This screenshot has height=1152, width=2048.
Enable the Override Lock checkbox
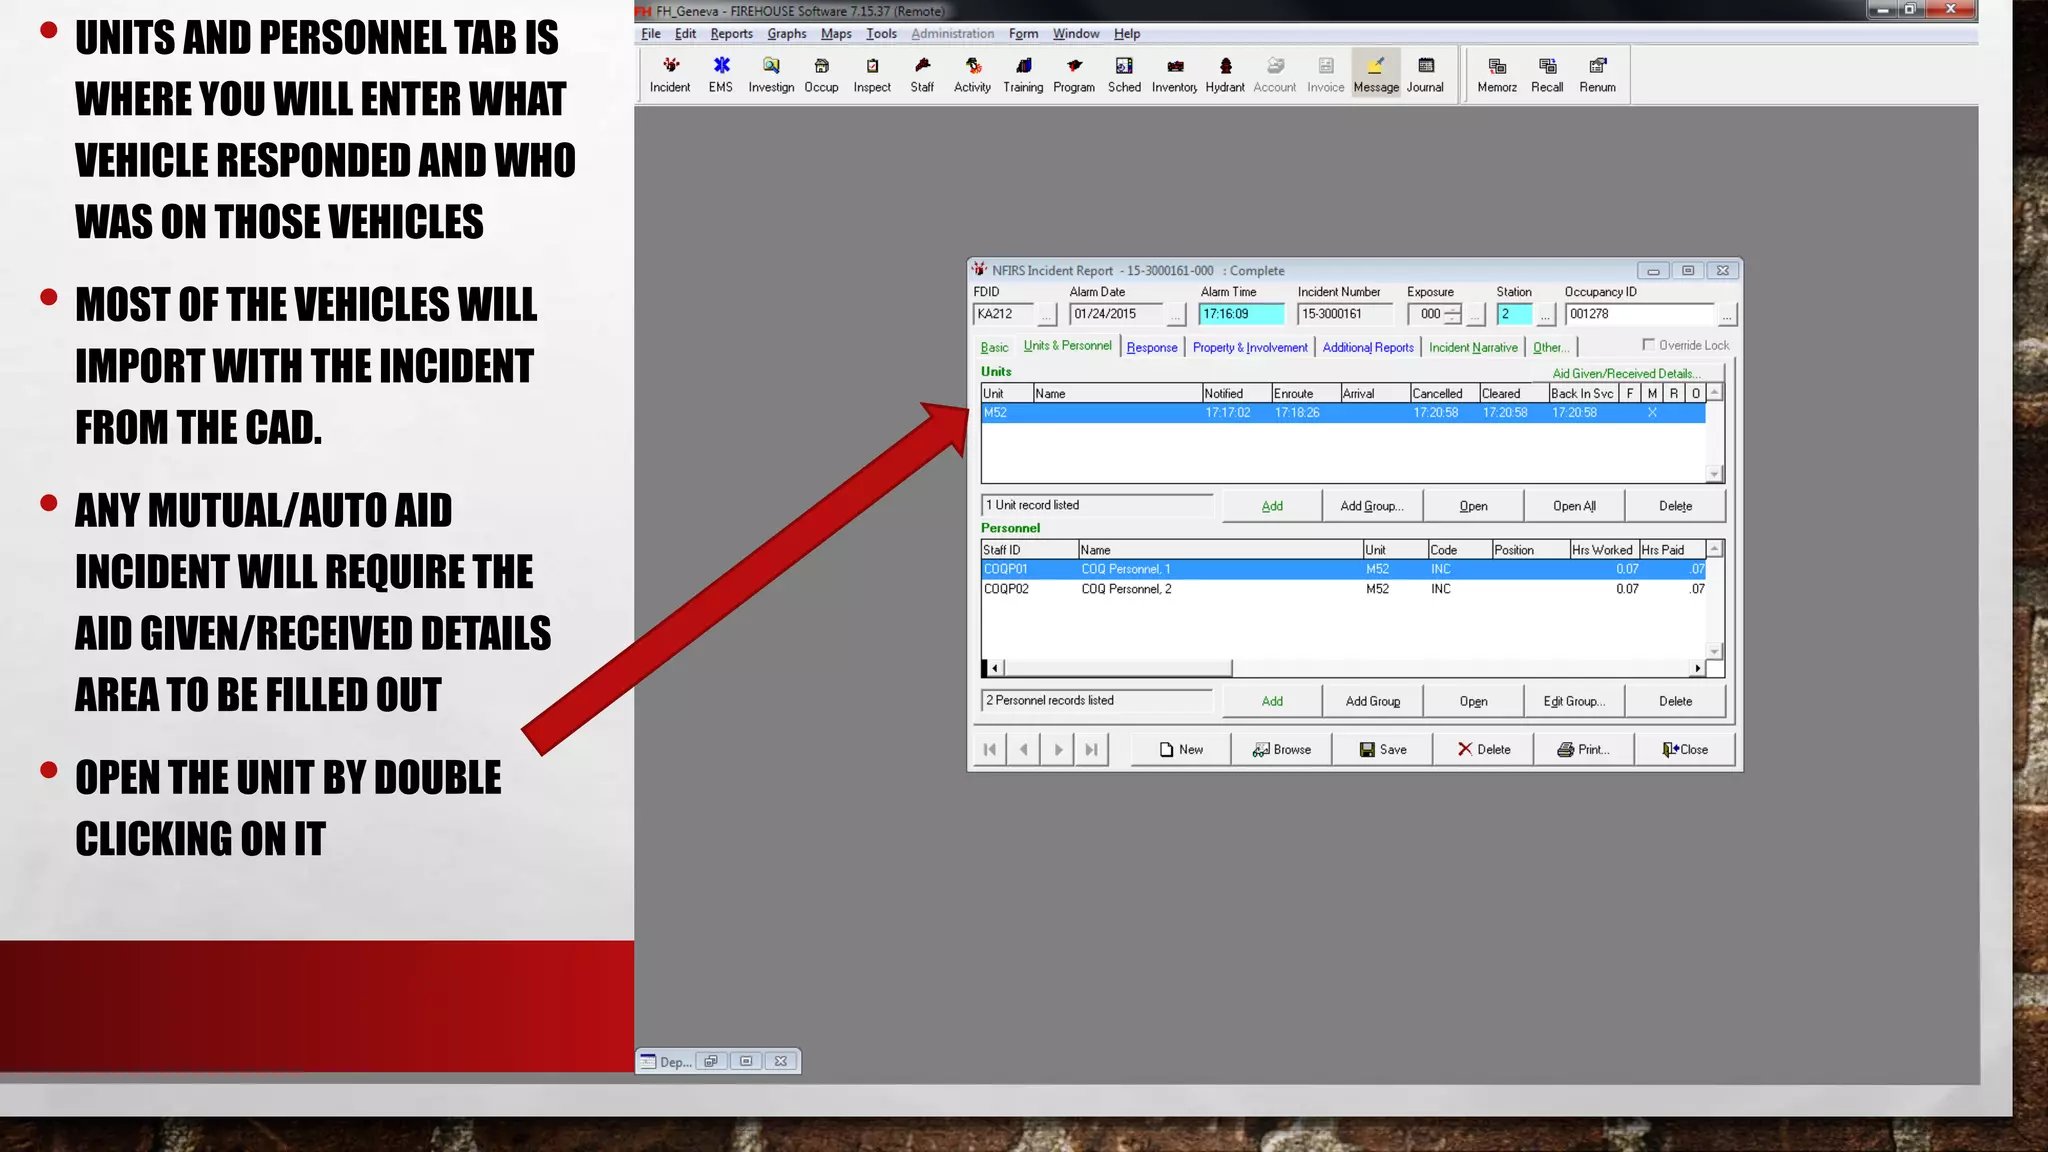[x=1648, y=345]
